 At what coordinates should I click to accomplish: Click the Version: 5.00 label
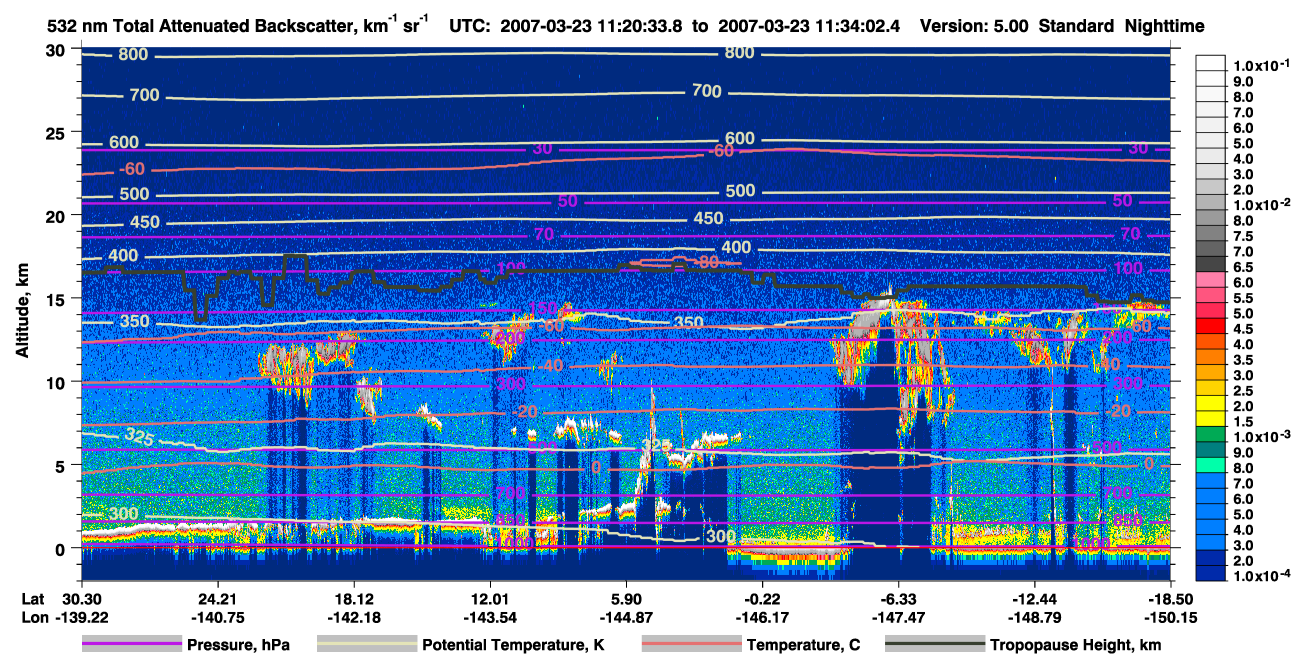click(x=975, y=26)
